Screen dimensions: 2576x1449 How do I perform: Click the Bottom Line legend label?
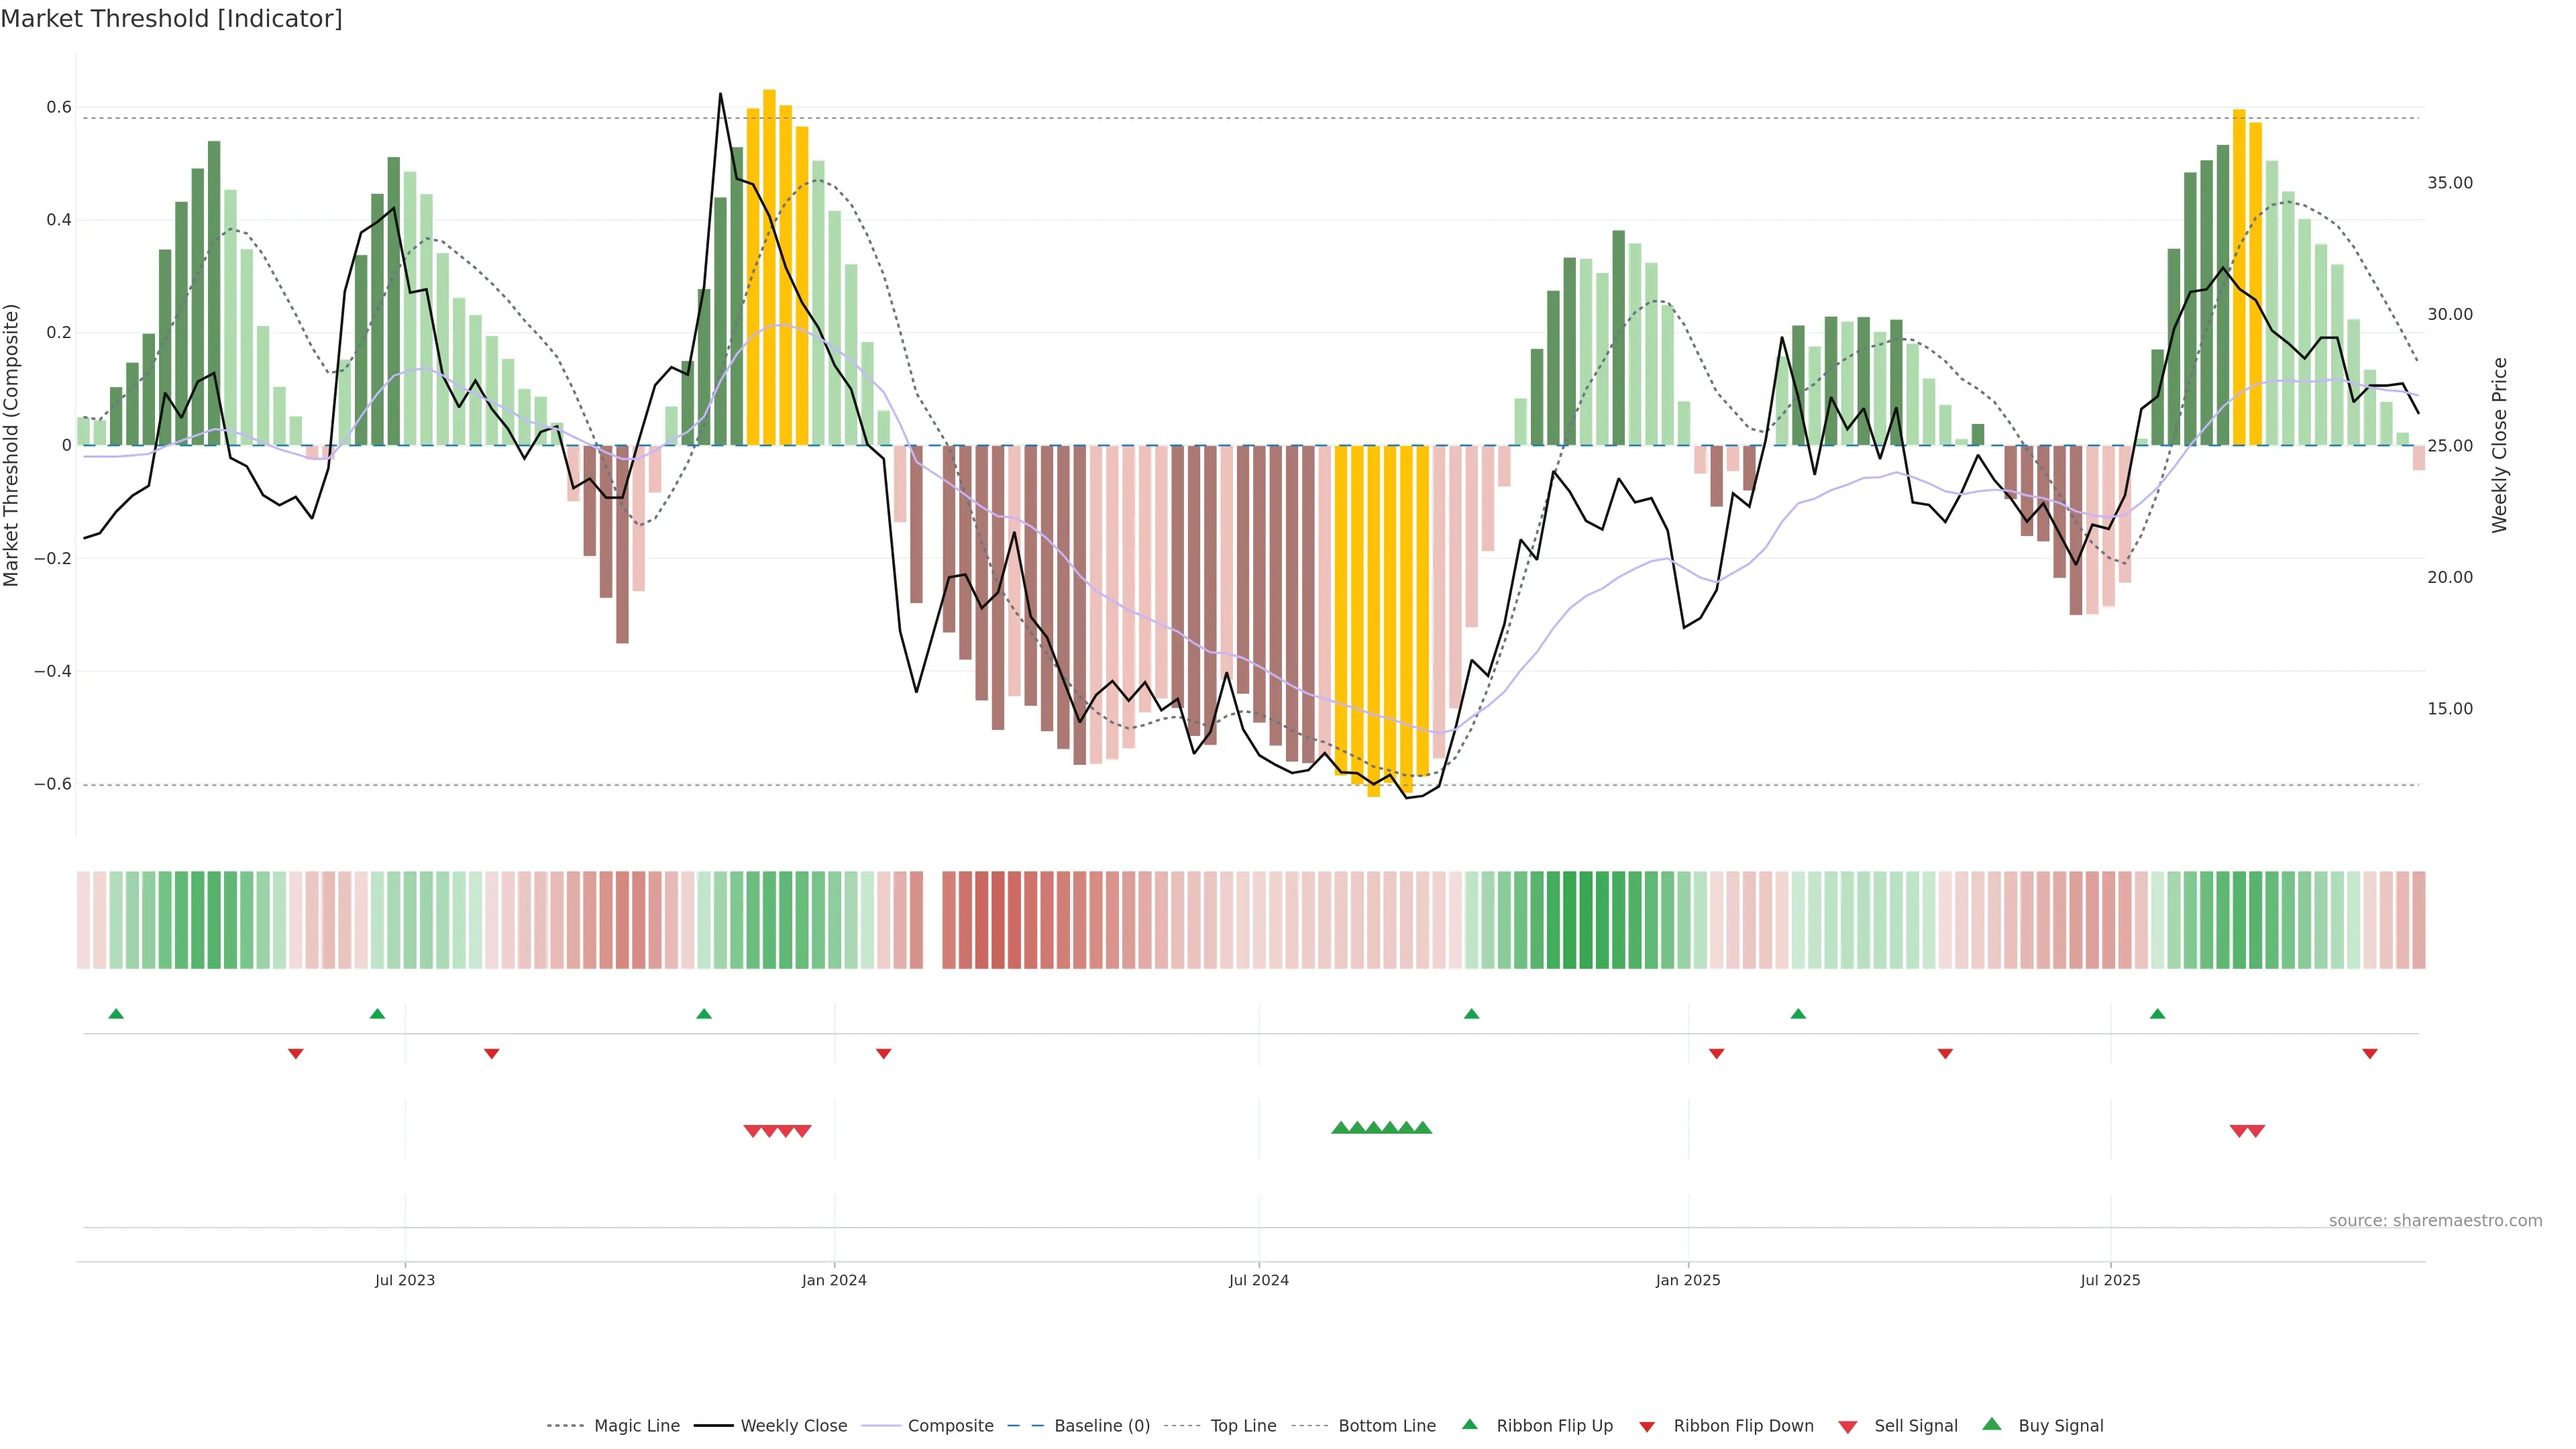(1386, 1426)
